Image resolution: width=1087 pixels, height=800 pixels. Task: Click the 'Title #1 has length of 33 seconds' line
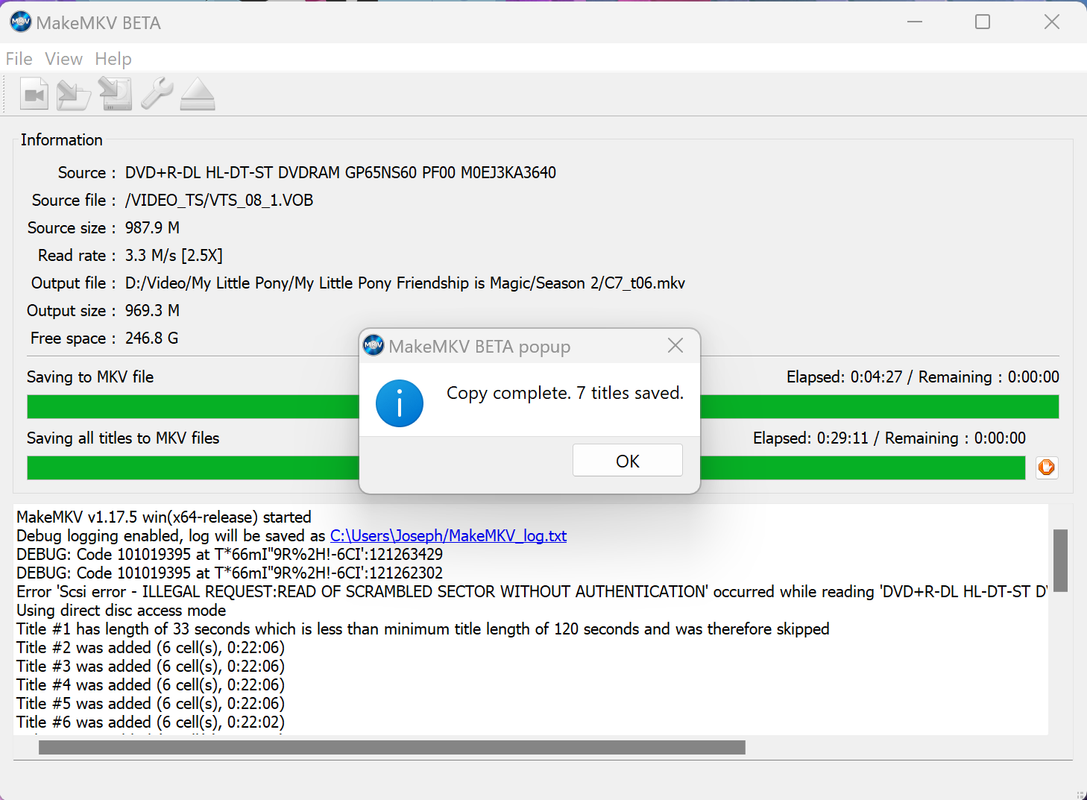coord(423,629)
